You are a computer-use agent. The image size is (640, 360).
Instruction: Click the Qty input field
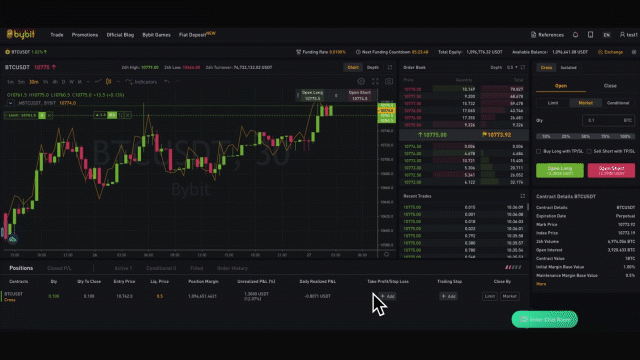(x=608, y=120)
